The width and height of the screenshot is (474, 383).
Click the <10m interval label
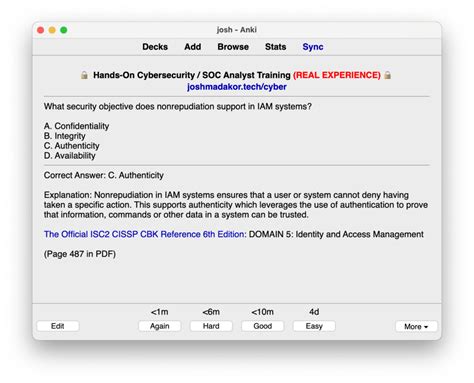coord(263,312)
